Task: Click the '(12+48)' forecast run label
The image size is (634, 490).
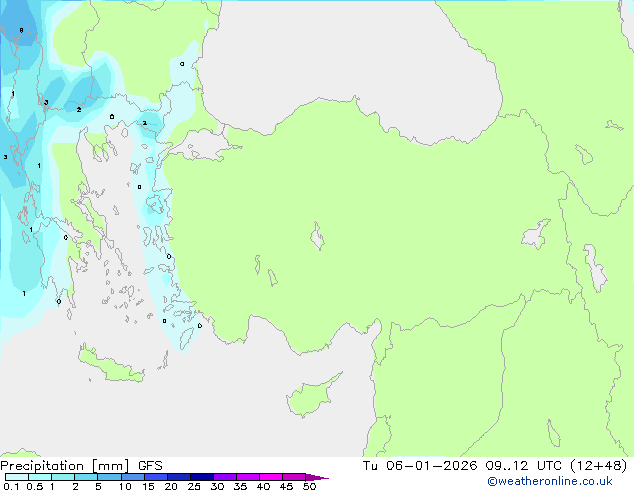Action: coord(599,466)
